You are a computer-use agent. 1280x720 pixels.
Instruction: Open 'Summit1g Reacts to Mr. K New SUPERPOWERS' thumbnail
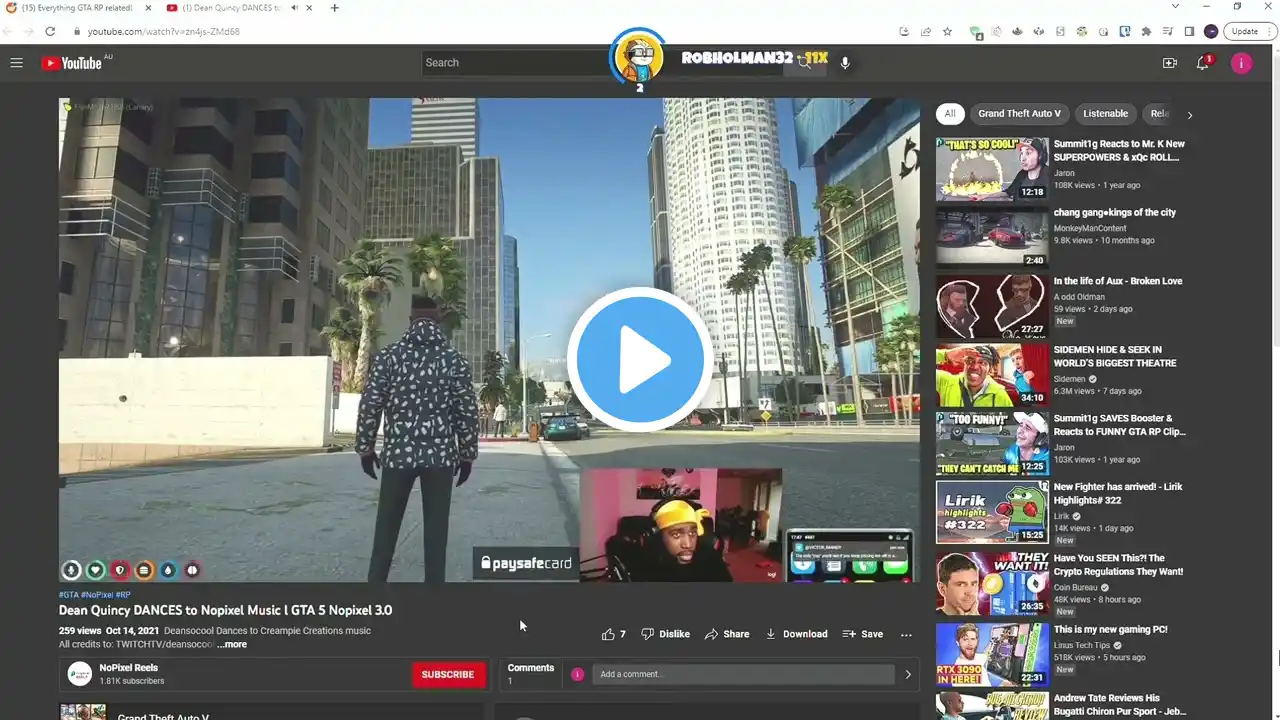[992, 169]
